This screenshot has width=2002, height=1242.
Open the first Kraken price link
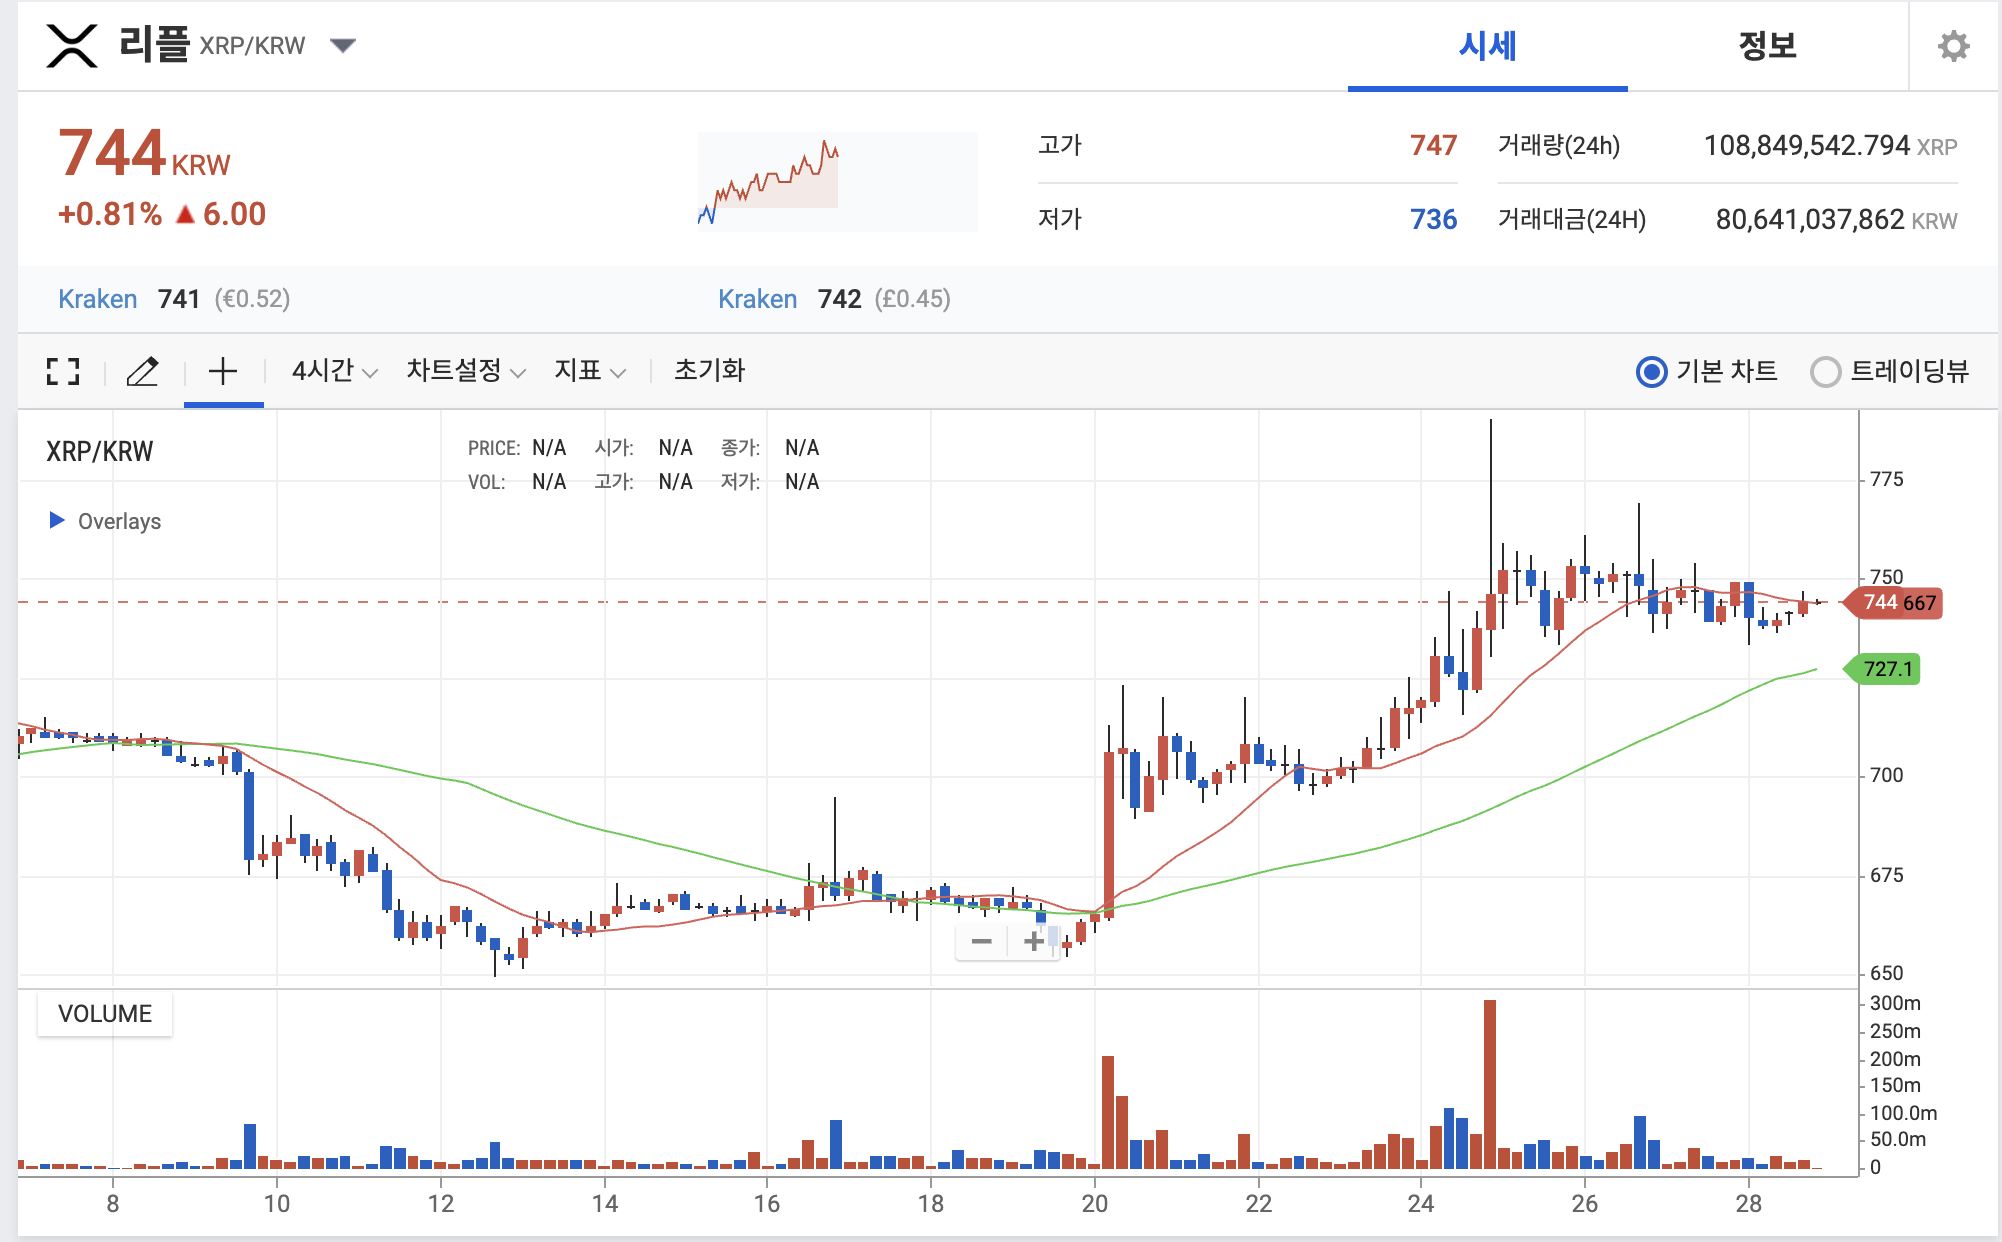coord(98,299)
